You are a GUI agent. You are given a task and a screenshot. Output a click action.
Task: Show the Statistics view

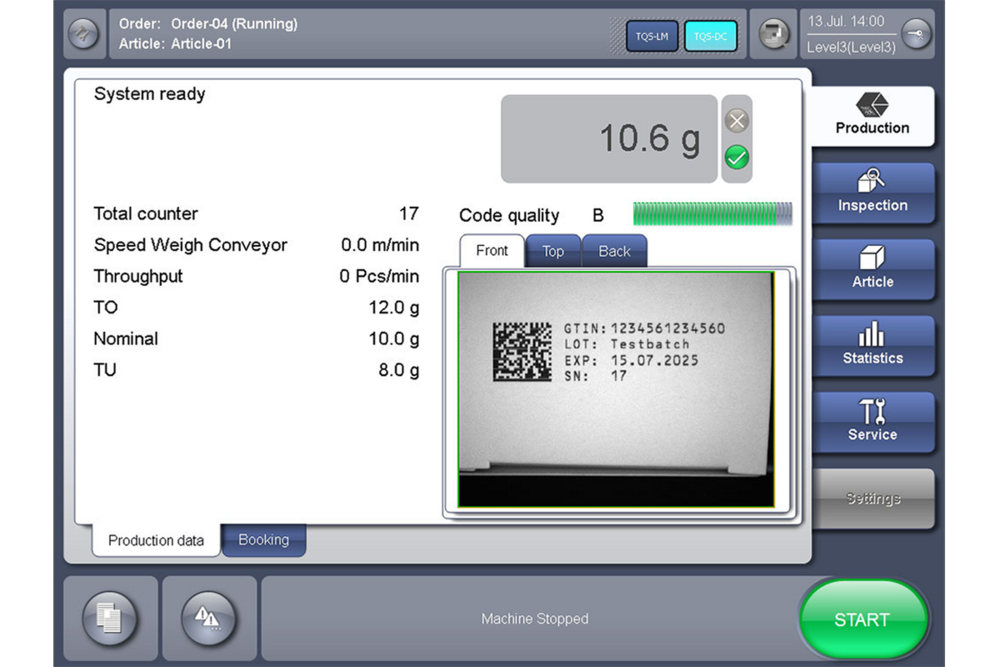pyautogui.click(x=872, y=346)
